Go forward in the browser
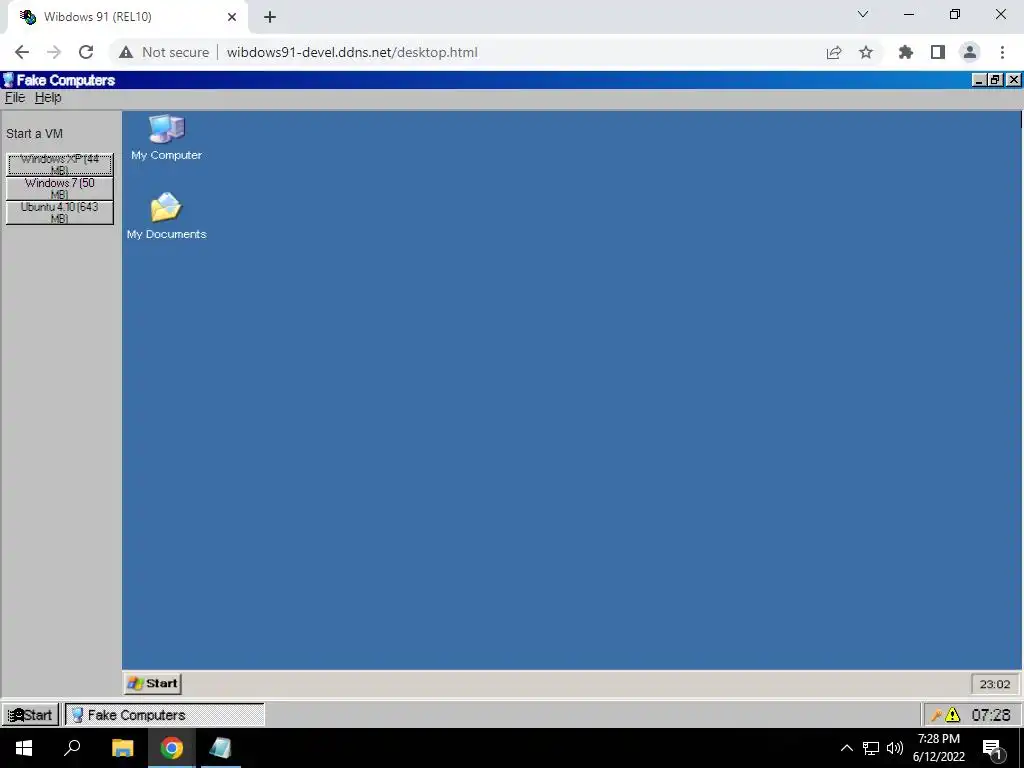The width and height of the screenshot is (1024, 768). 54,52
